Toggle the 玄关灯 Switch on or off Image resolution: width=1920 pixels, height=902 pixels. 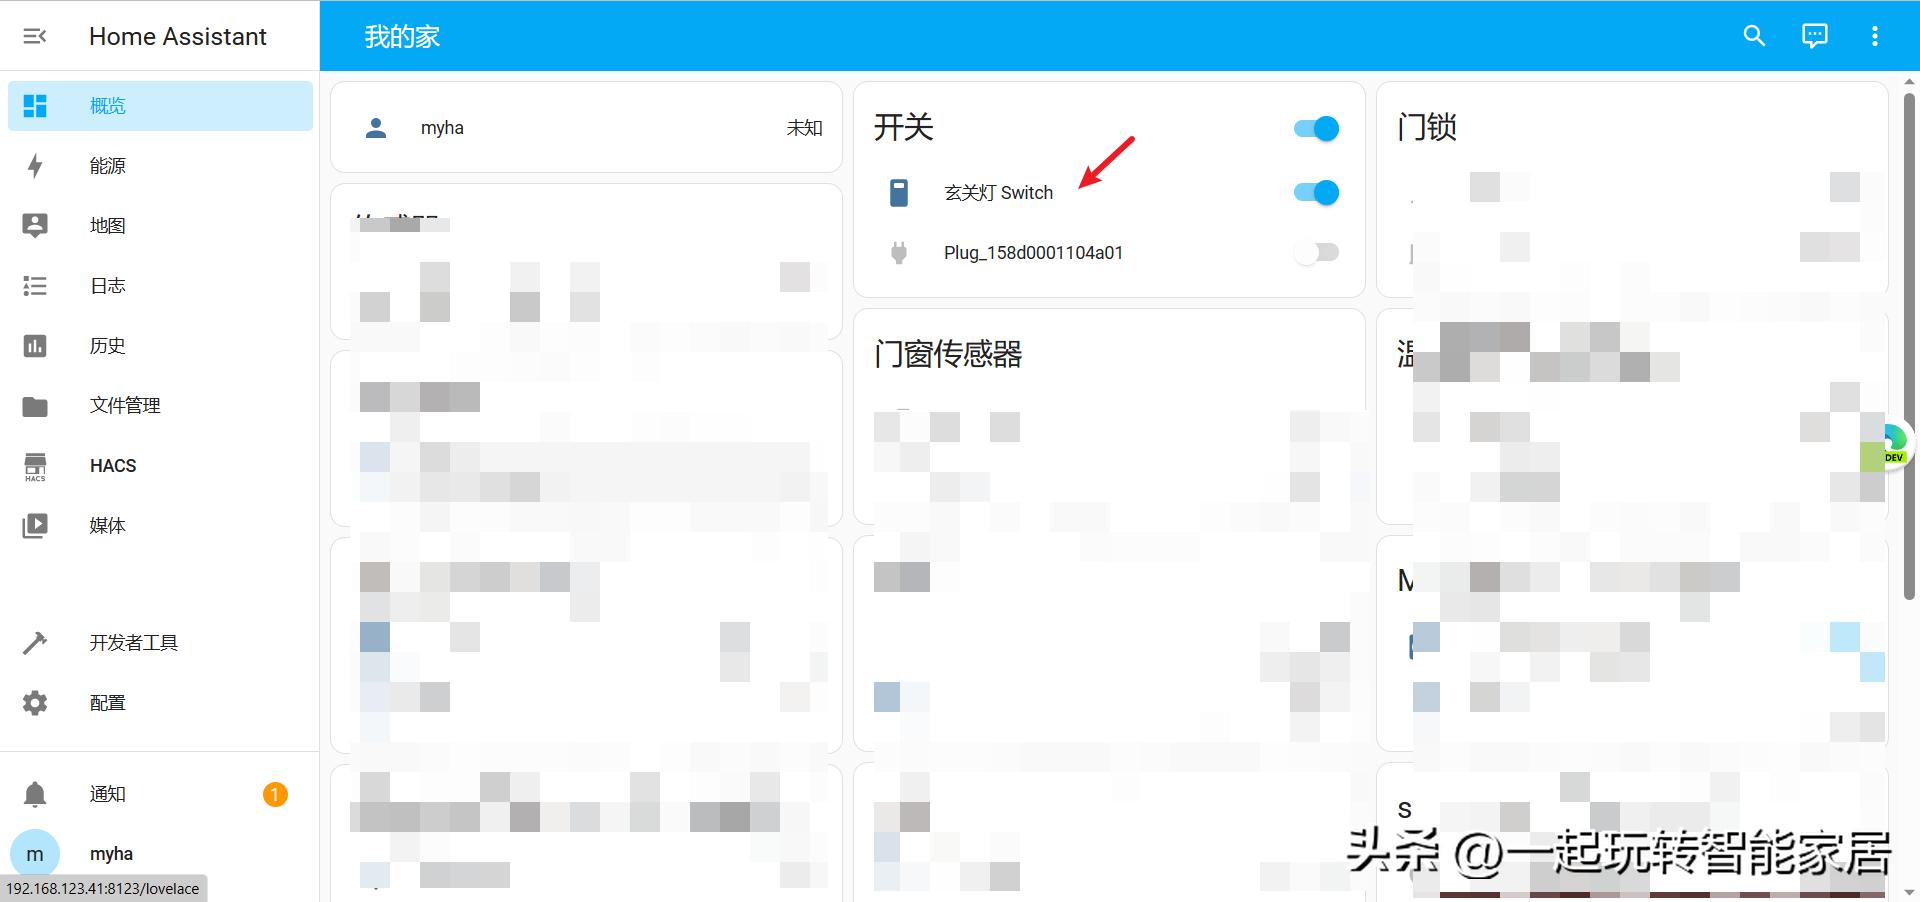(1316, 192)
